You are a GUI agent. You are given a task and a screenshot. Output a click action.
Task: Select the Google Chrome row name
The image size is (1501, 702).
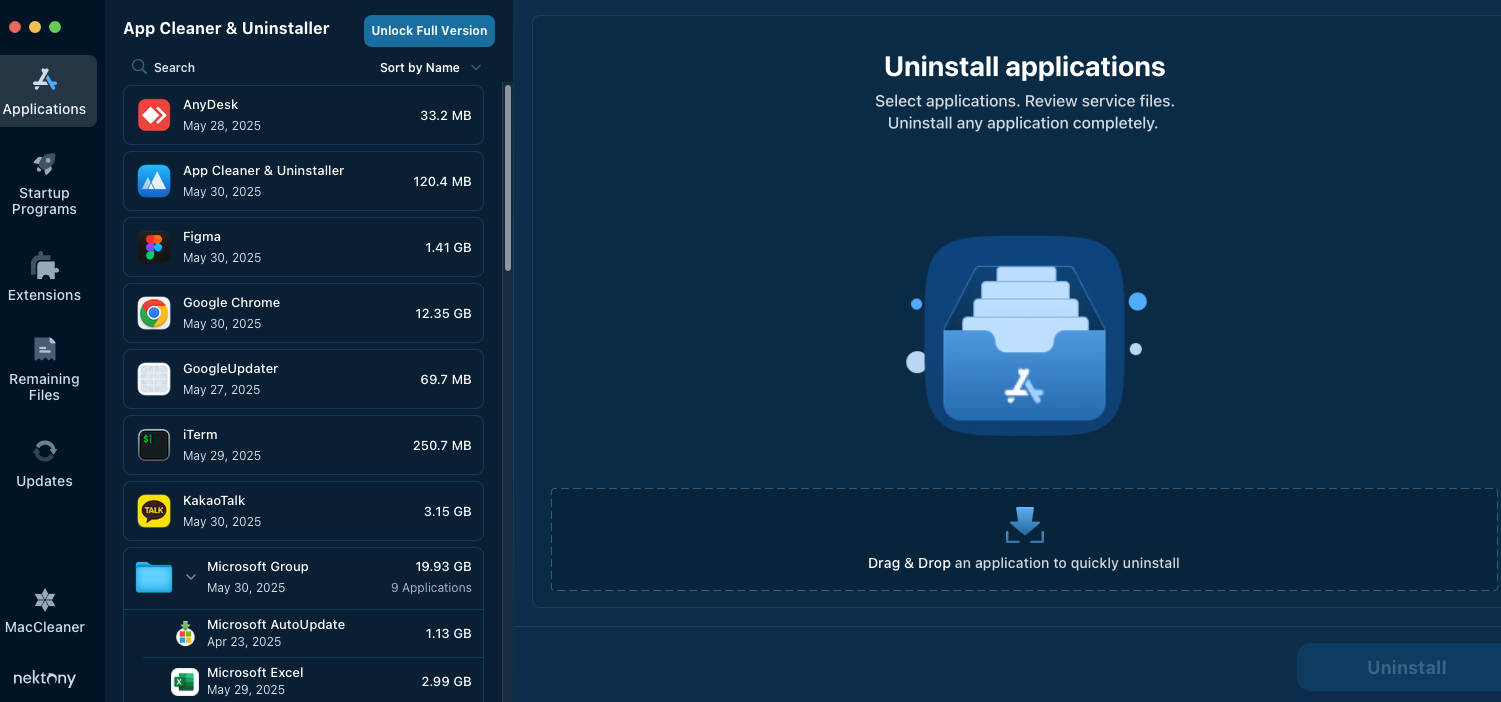(231, 303)
